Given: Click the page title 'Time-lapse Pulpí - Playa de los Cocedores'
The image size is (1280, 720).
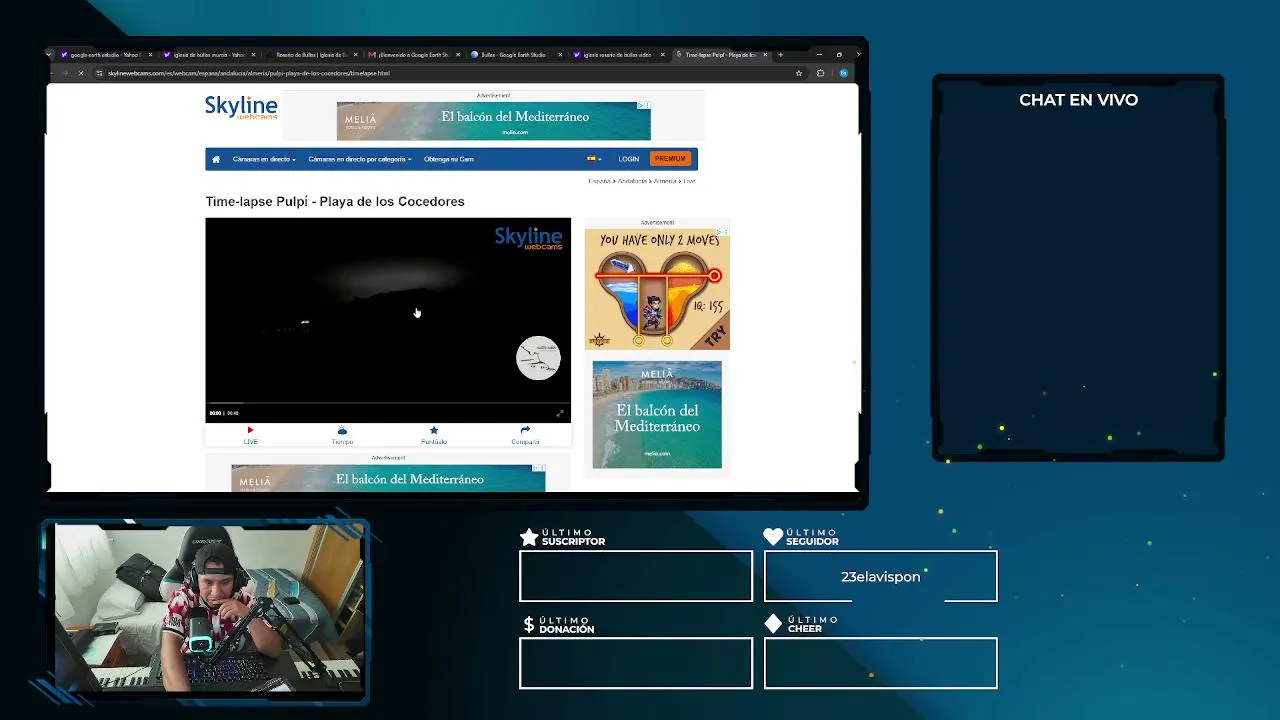Looking at the screenshot, I should click(335, 202).
